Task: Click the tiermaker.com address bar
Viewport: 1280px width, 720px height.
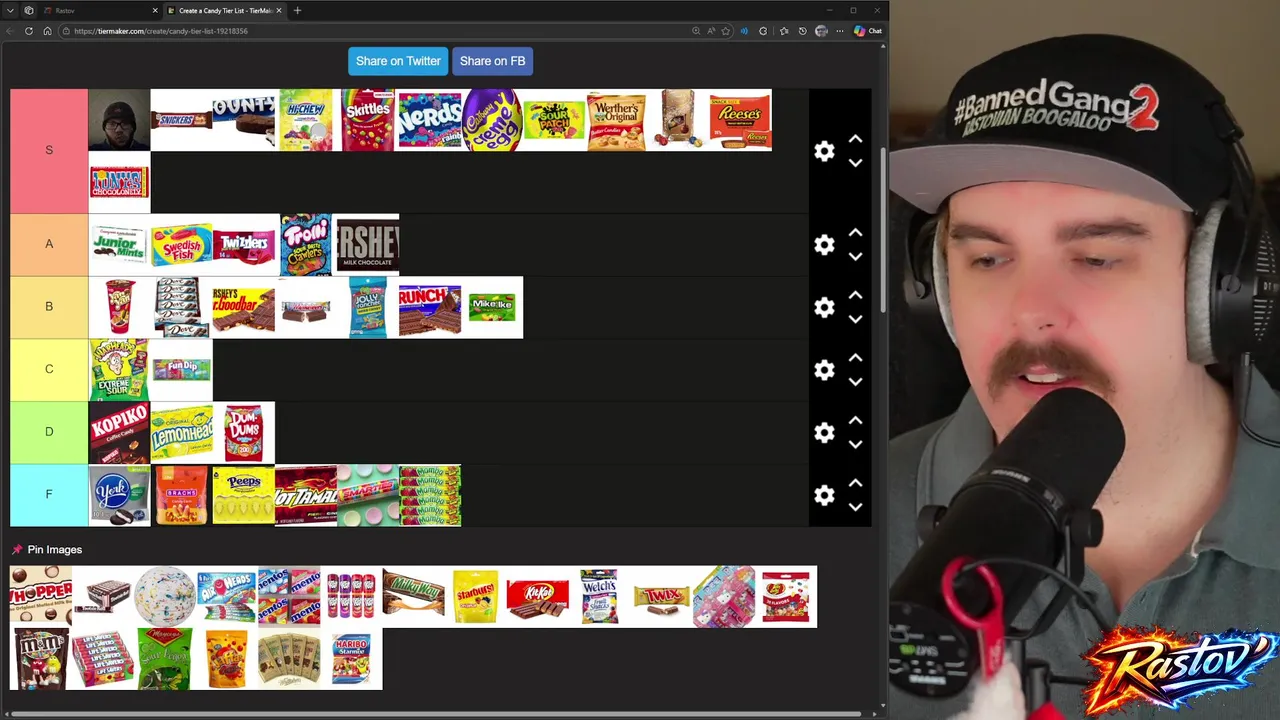Action: 375,31
